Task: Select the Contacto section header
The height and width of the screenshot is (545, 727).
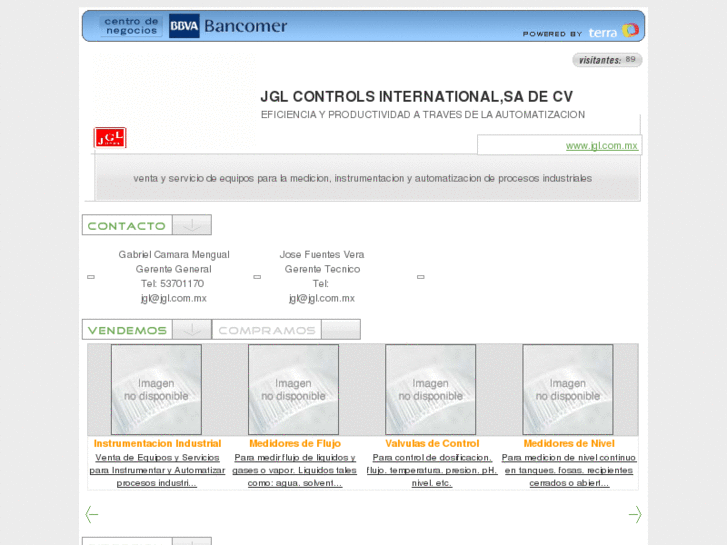Action: pyautogui.click(x=127, y=225)
